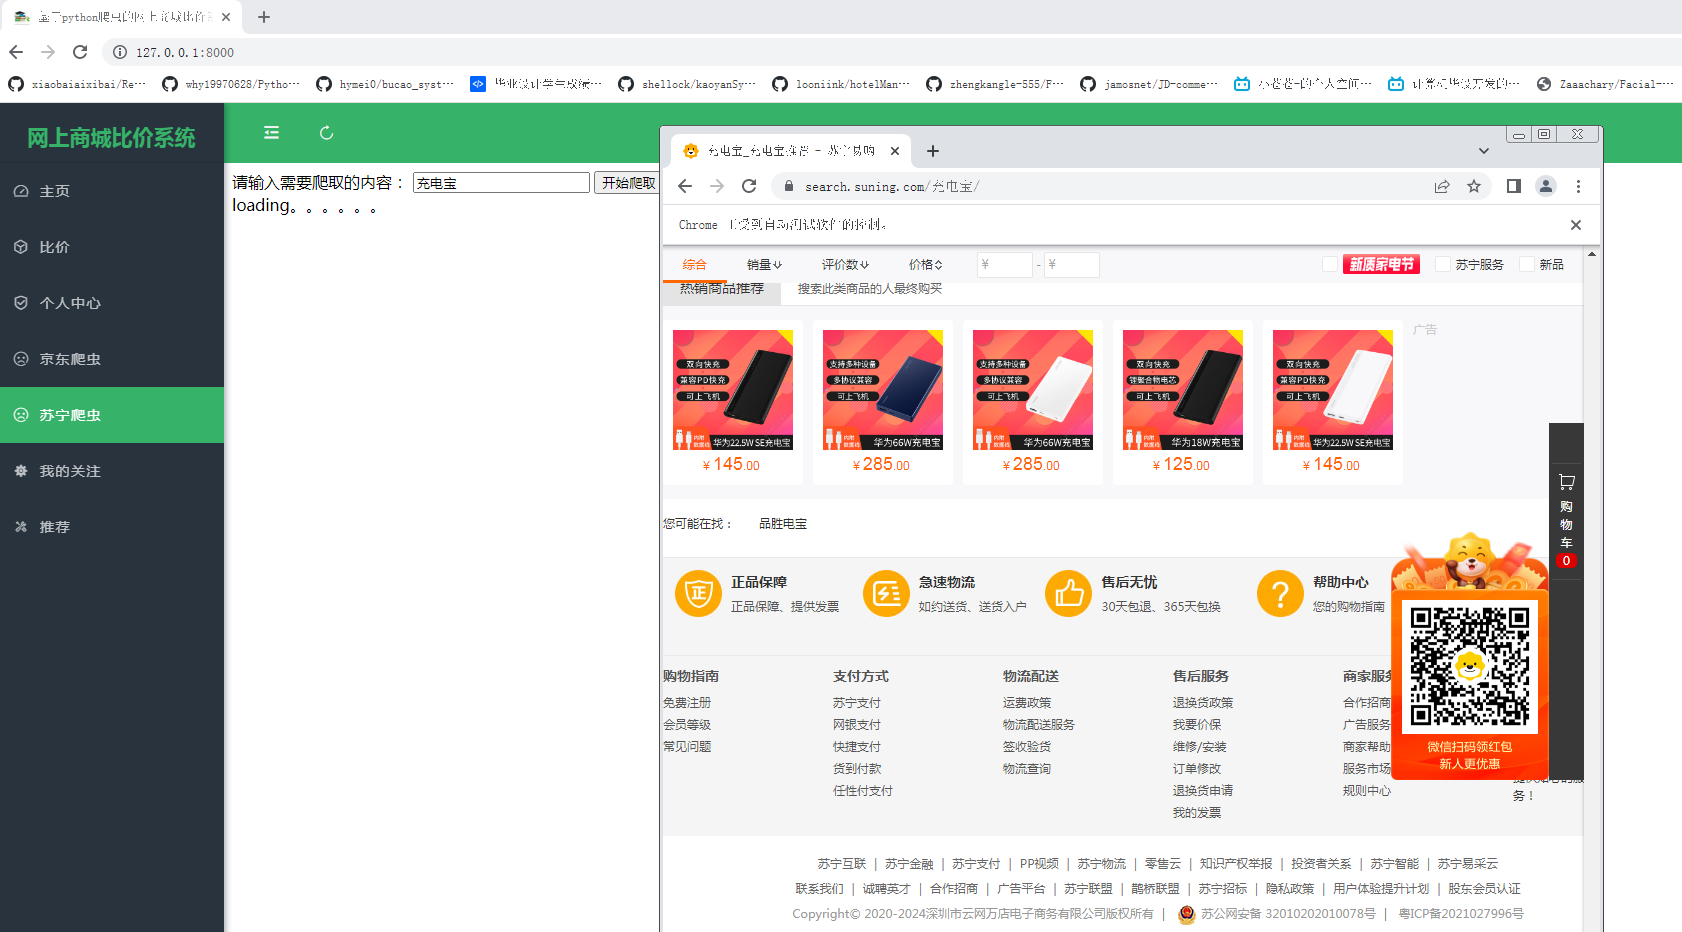This screenshot has width=1682, height=932.
Task: Click the 急速物流 delivery icon
Action: [x=886, y=594]
